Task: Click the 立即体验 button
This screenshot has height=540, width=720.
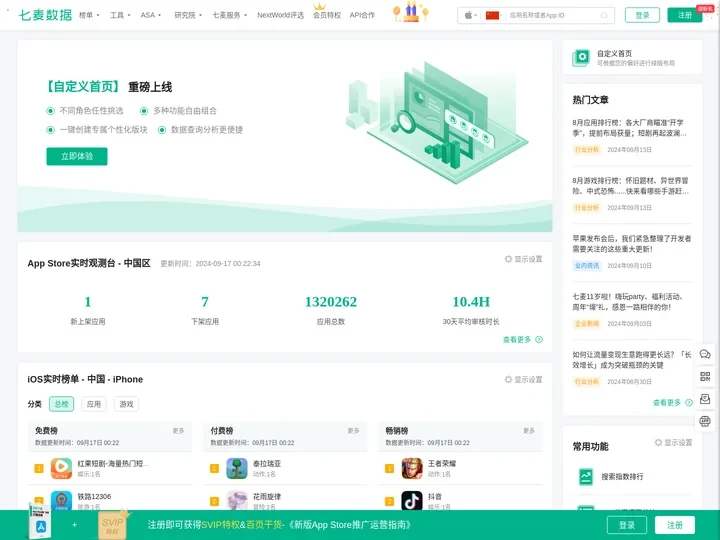Action: click(77, 156)
